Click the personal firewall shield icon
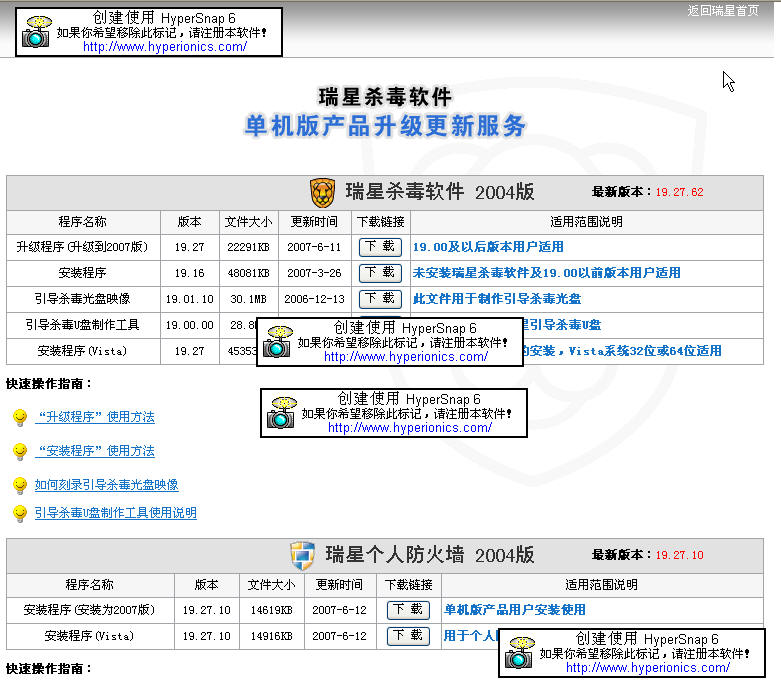Viewport: 781px width, 685px height. 303,555
